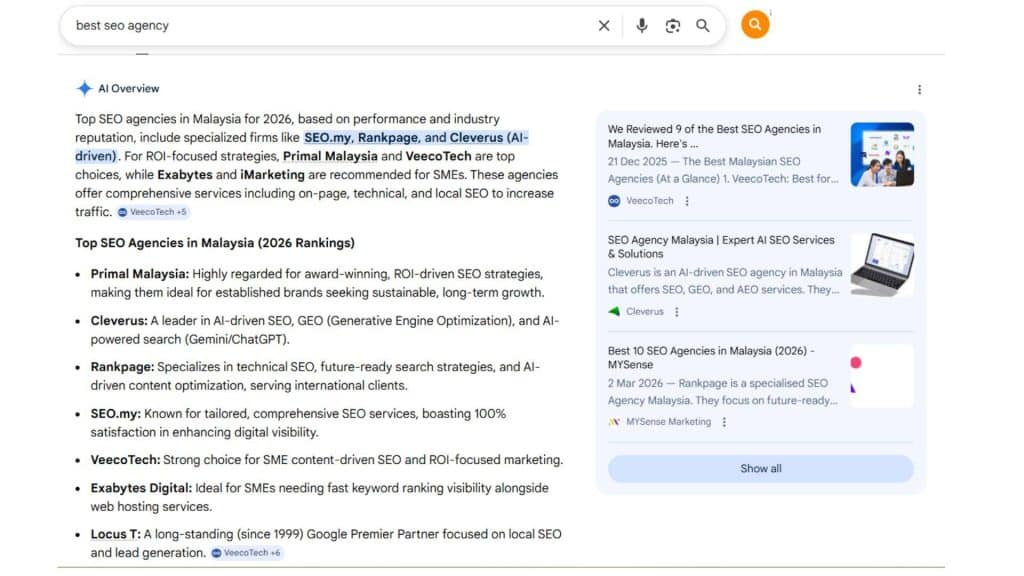
Task: Click the Show all sources button
Action: (760, 468)
